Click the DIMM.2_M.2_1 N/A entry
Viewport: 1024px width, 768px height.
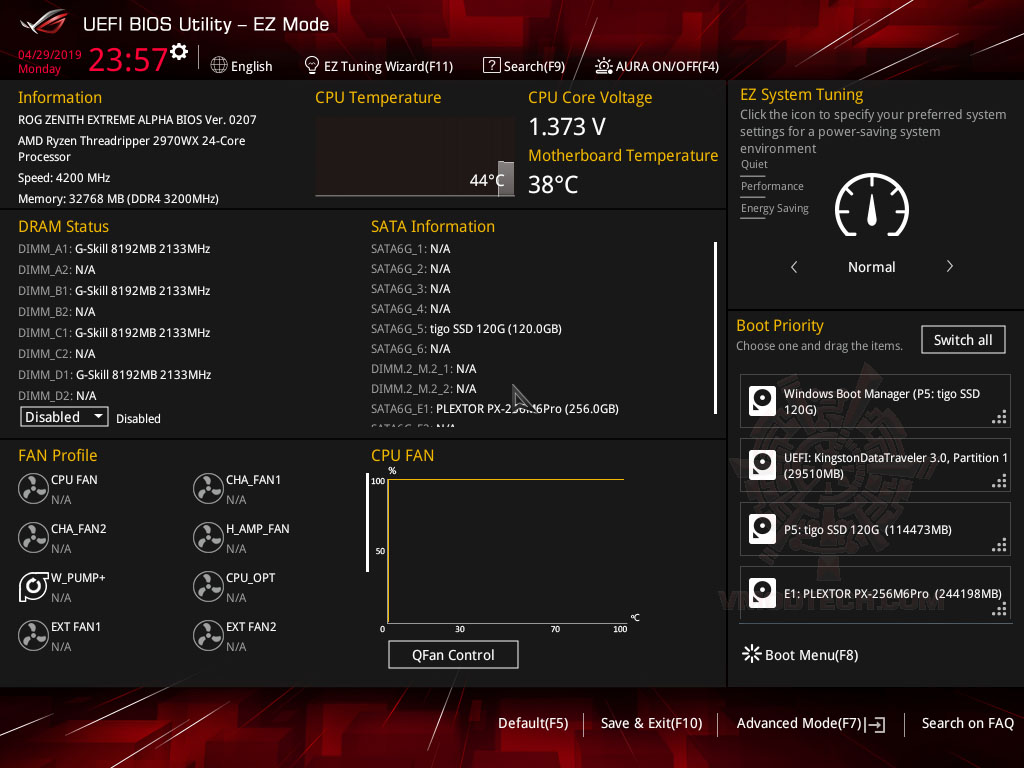tap(424, 368)
